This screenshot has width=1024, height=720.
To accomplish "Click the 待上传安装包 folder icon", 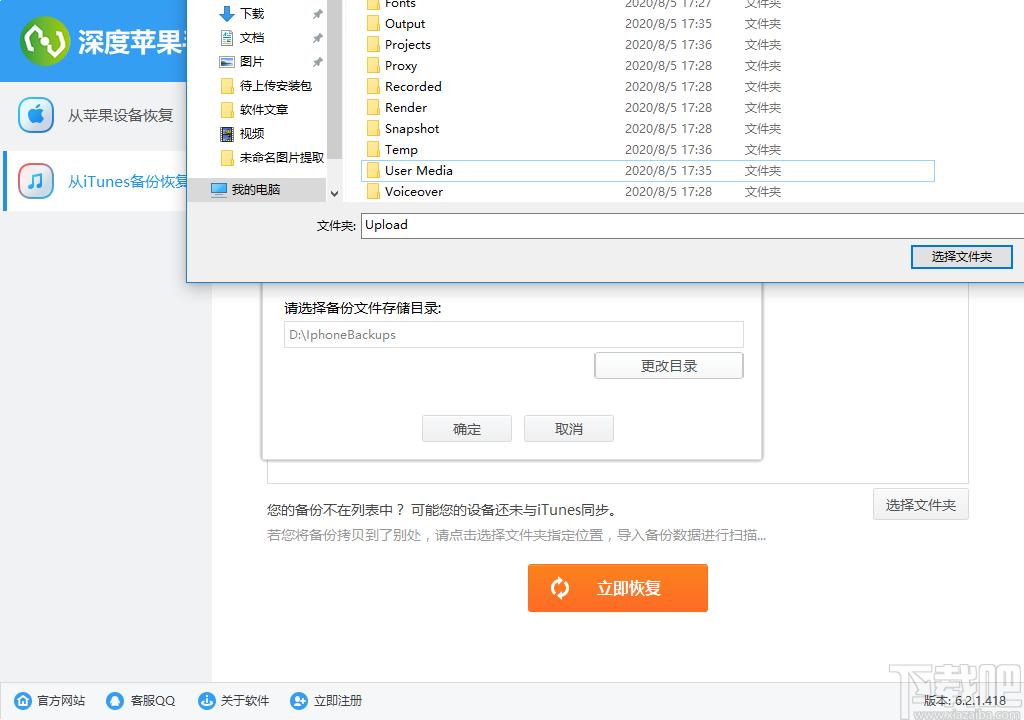I will (227, 86).
